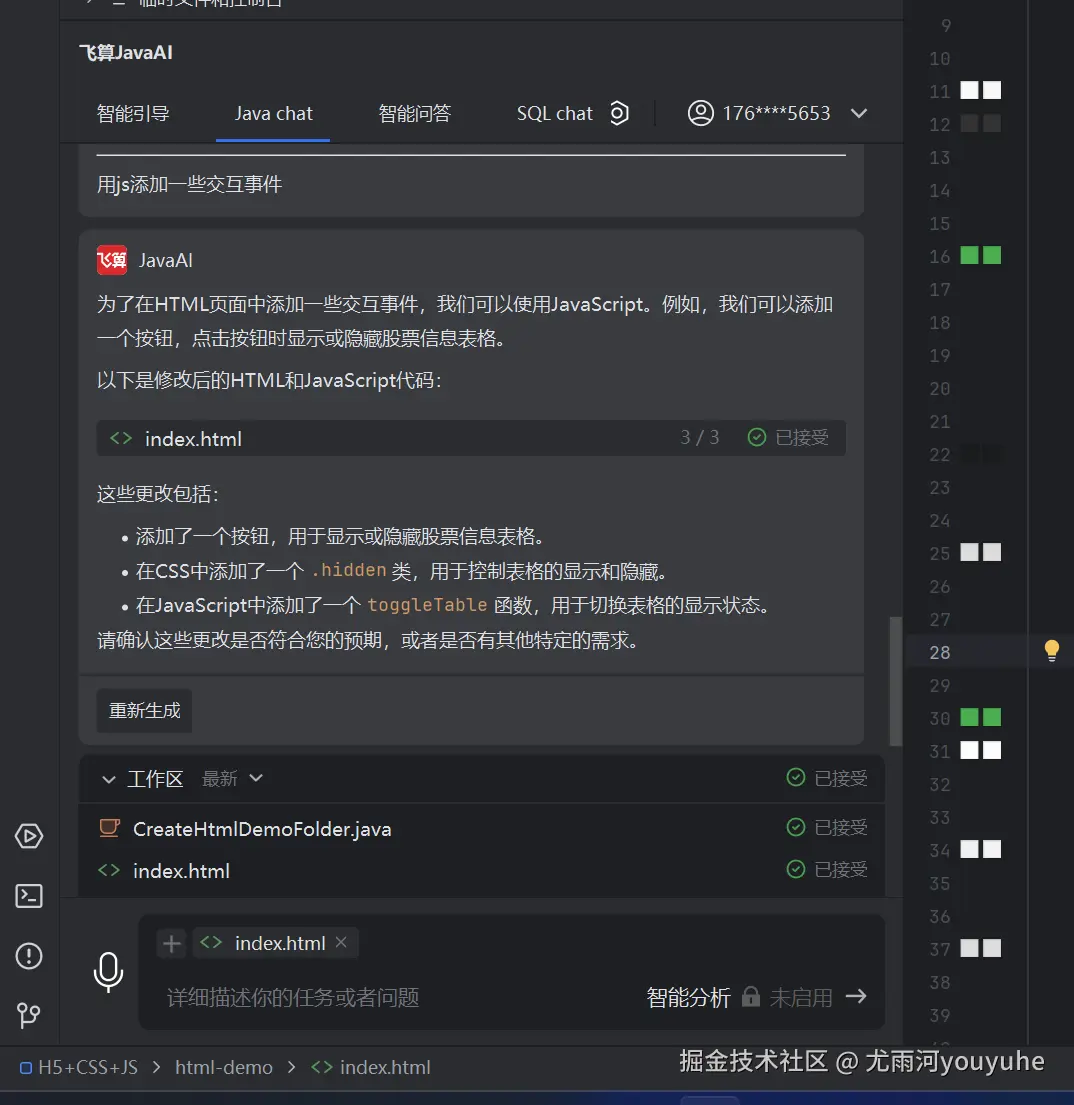
Task: Click the plus icon to add attachment
Action: 170,942
